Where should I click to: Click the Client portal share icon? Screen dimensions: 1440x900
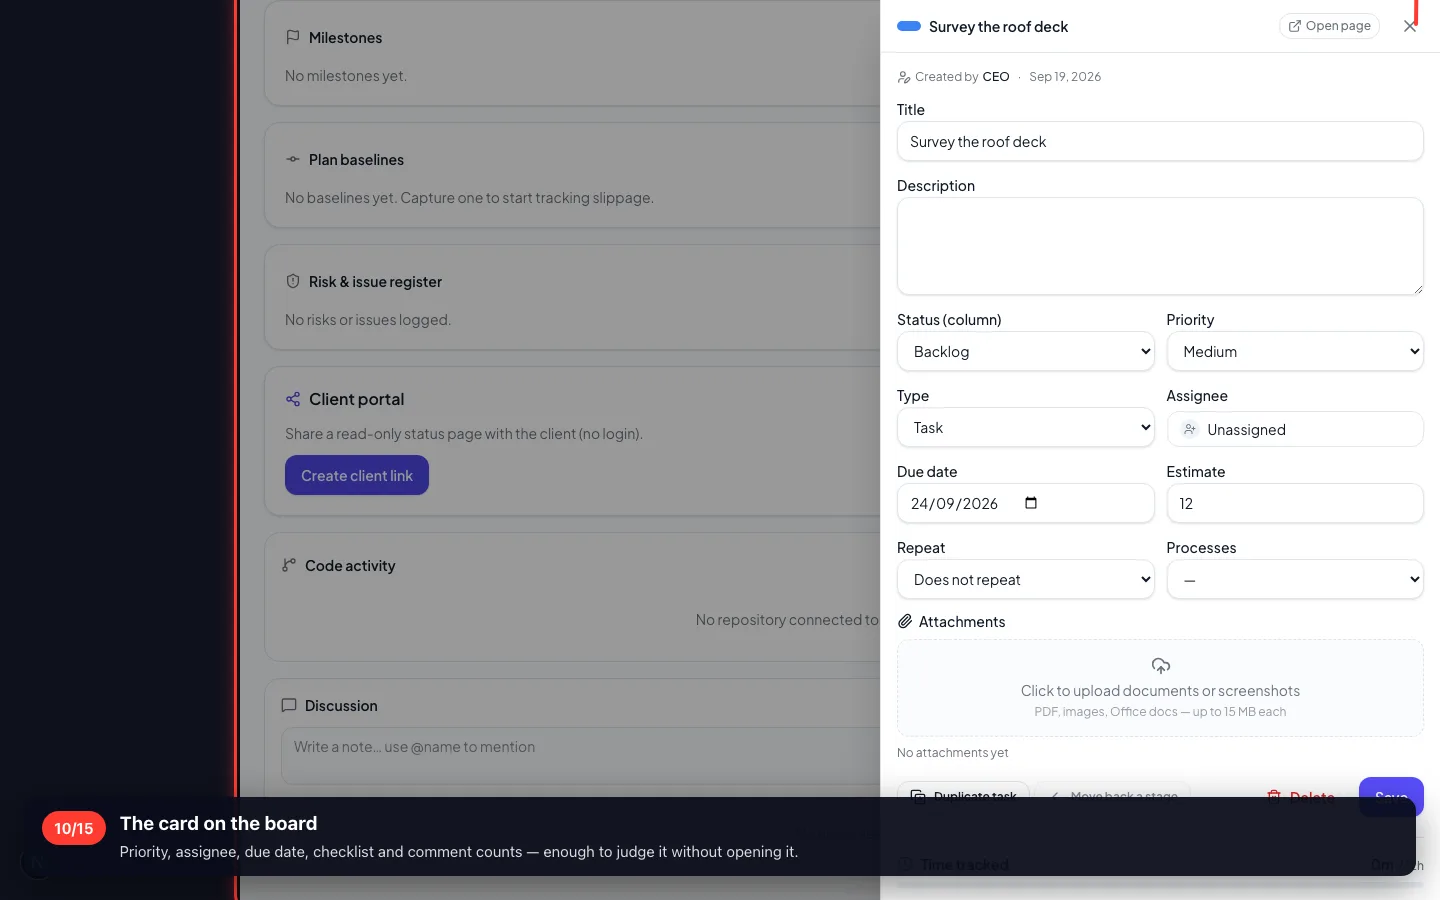pyautogui.click(x=293, y=399)
